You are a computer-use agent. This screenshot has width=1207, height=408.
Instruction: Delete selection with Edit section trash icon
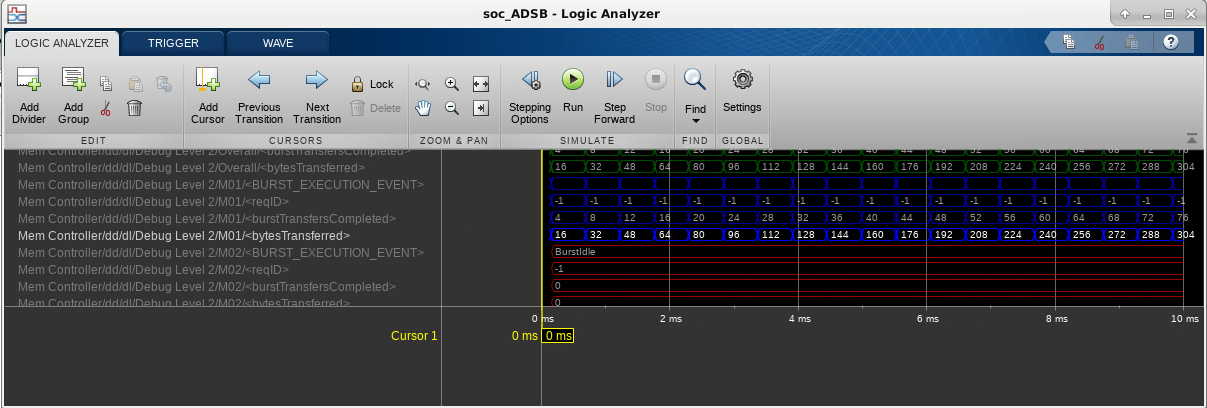(x=134, y=108)
